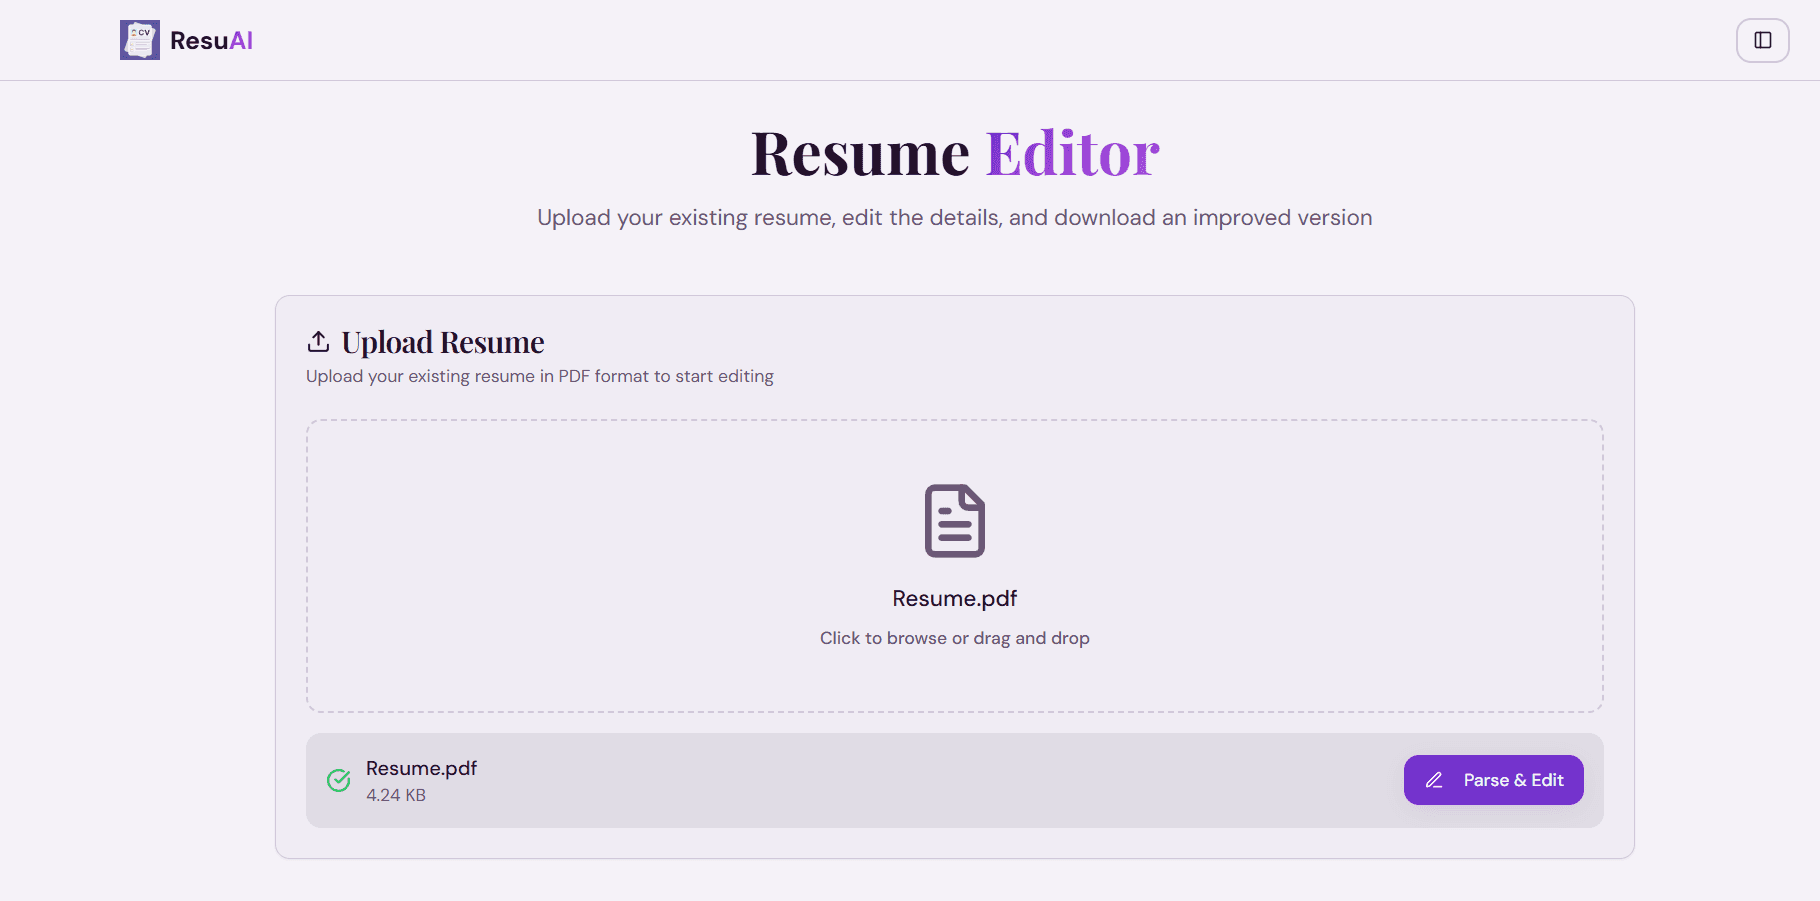Click the 4.24 KB file size label
The height and width of the screenshot is (901, 1820).
395,795
